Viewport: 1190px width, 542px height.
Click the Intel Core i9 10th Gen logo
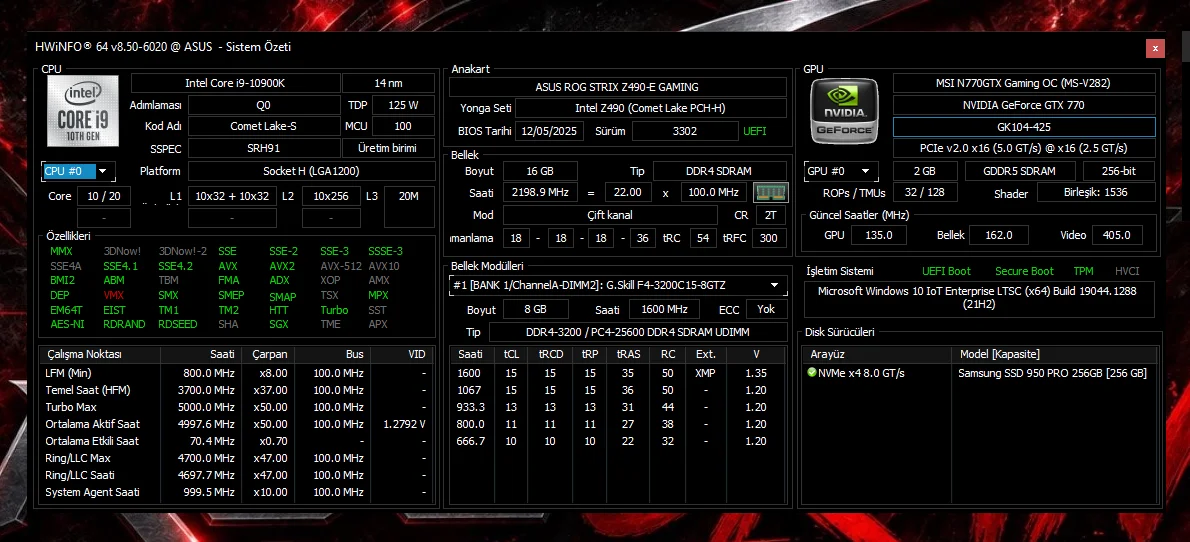click(x=83, y=112)
